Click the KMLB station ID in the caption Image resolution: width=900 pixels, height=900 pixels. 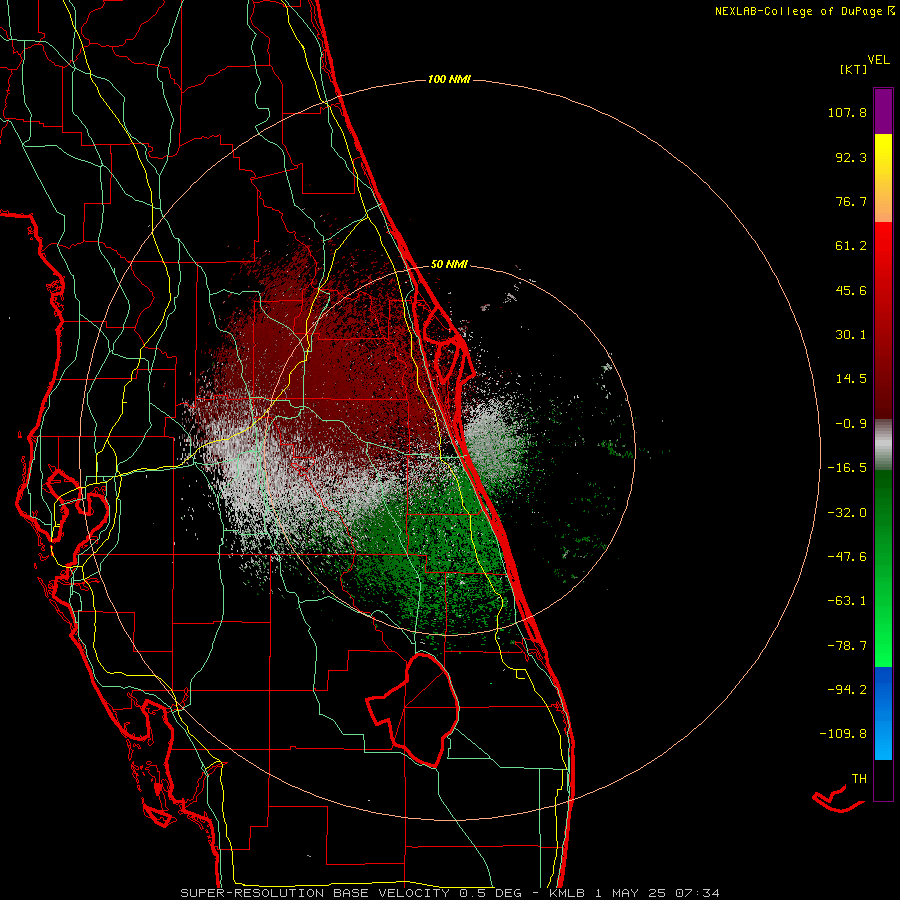567,893
